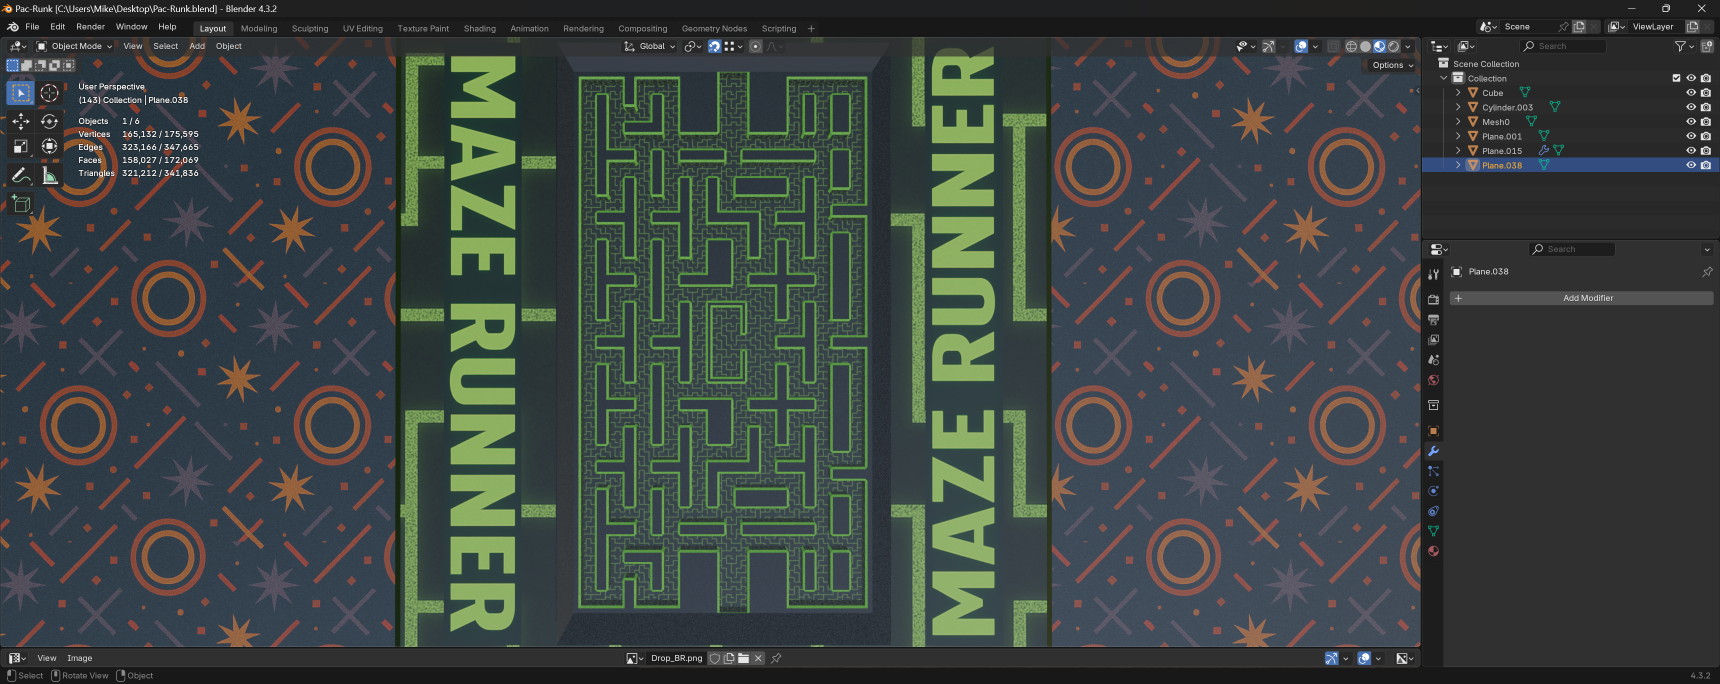Open the Collection properties tab
Screen dimensions: 1720x684
point(1433,405)
